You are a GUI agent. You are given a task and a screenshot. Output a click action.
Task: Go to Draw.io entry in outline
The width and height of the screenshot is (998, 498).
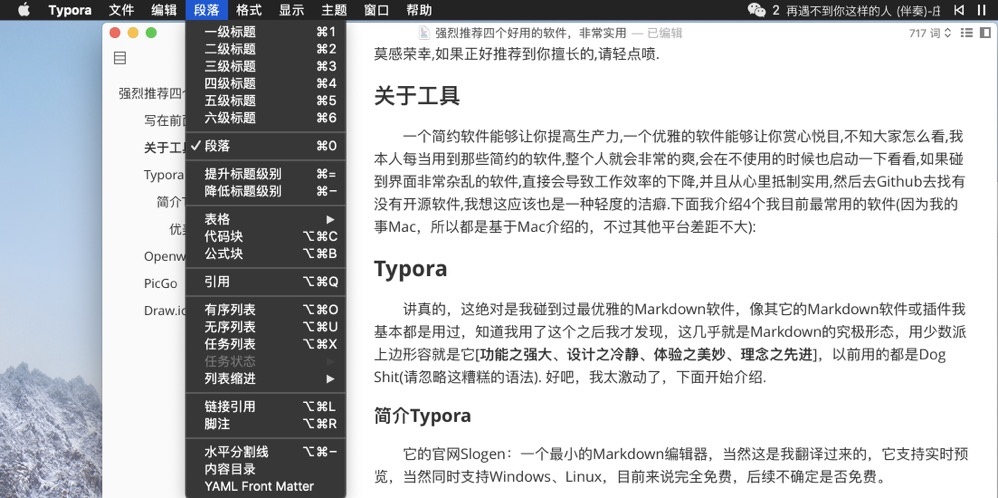pos(164,311)
